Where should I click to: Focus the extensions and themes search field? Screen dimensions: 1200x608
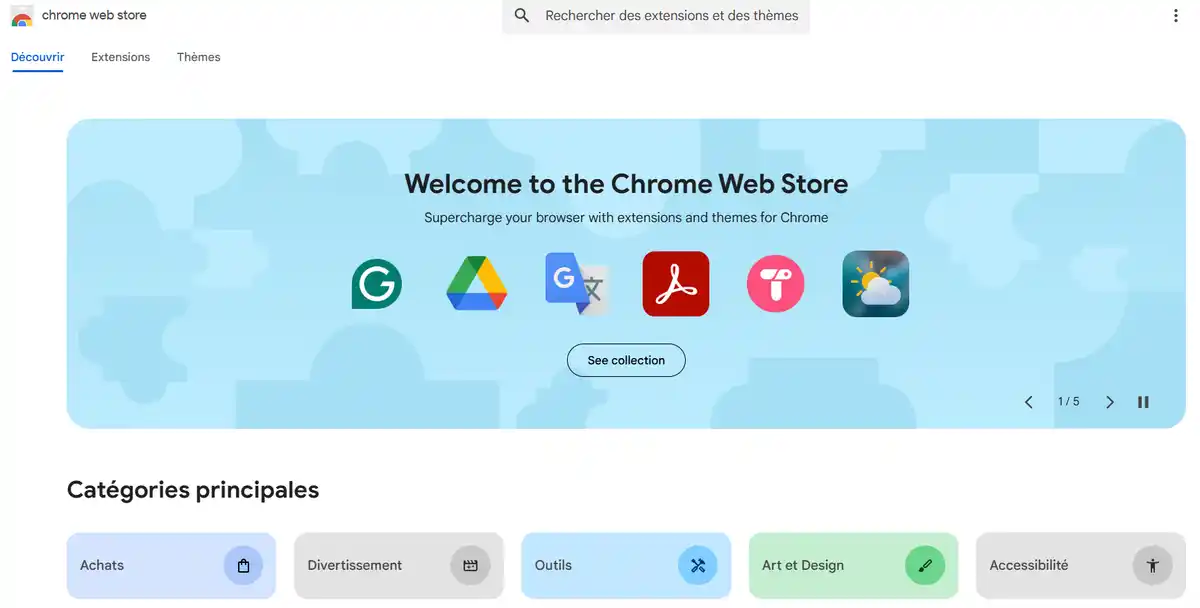[656, 16]
